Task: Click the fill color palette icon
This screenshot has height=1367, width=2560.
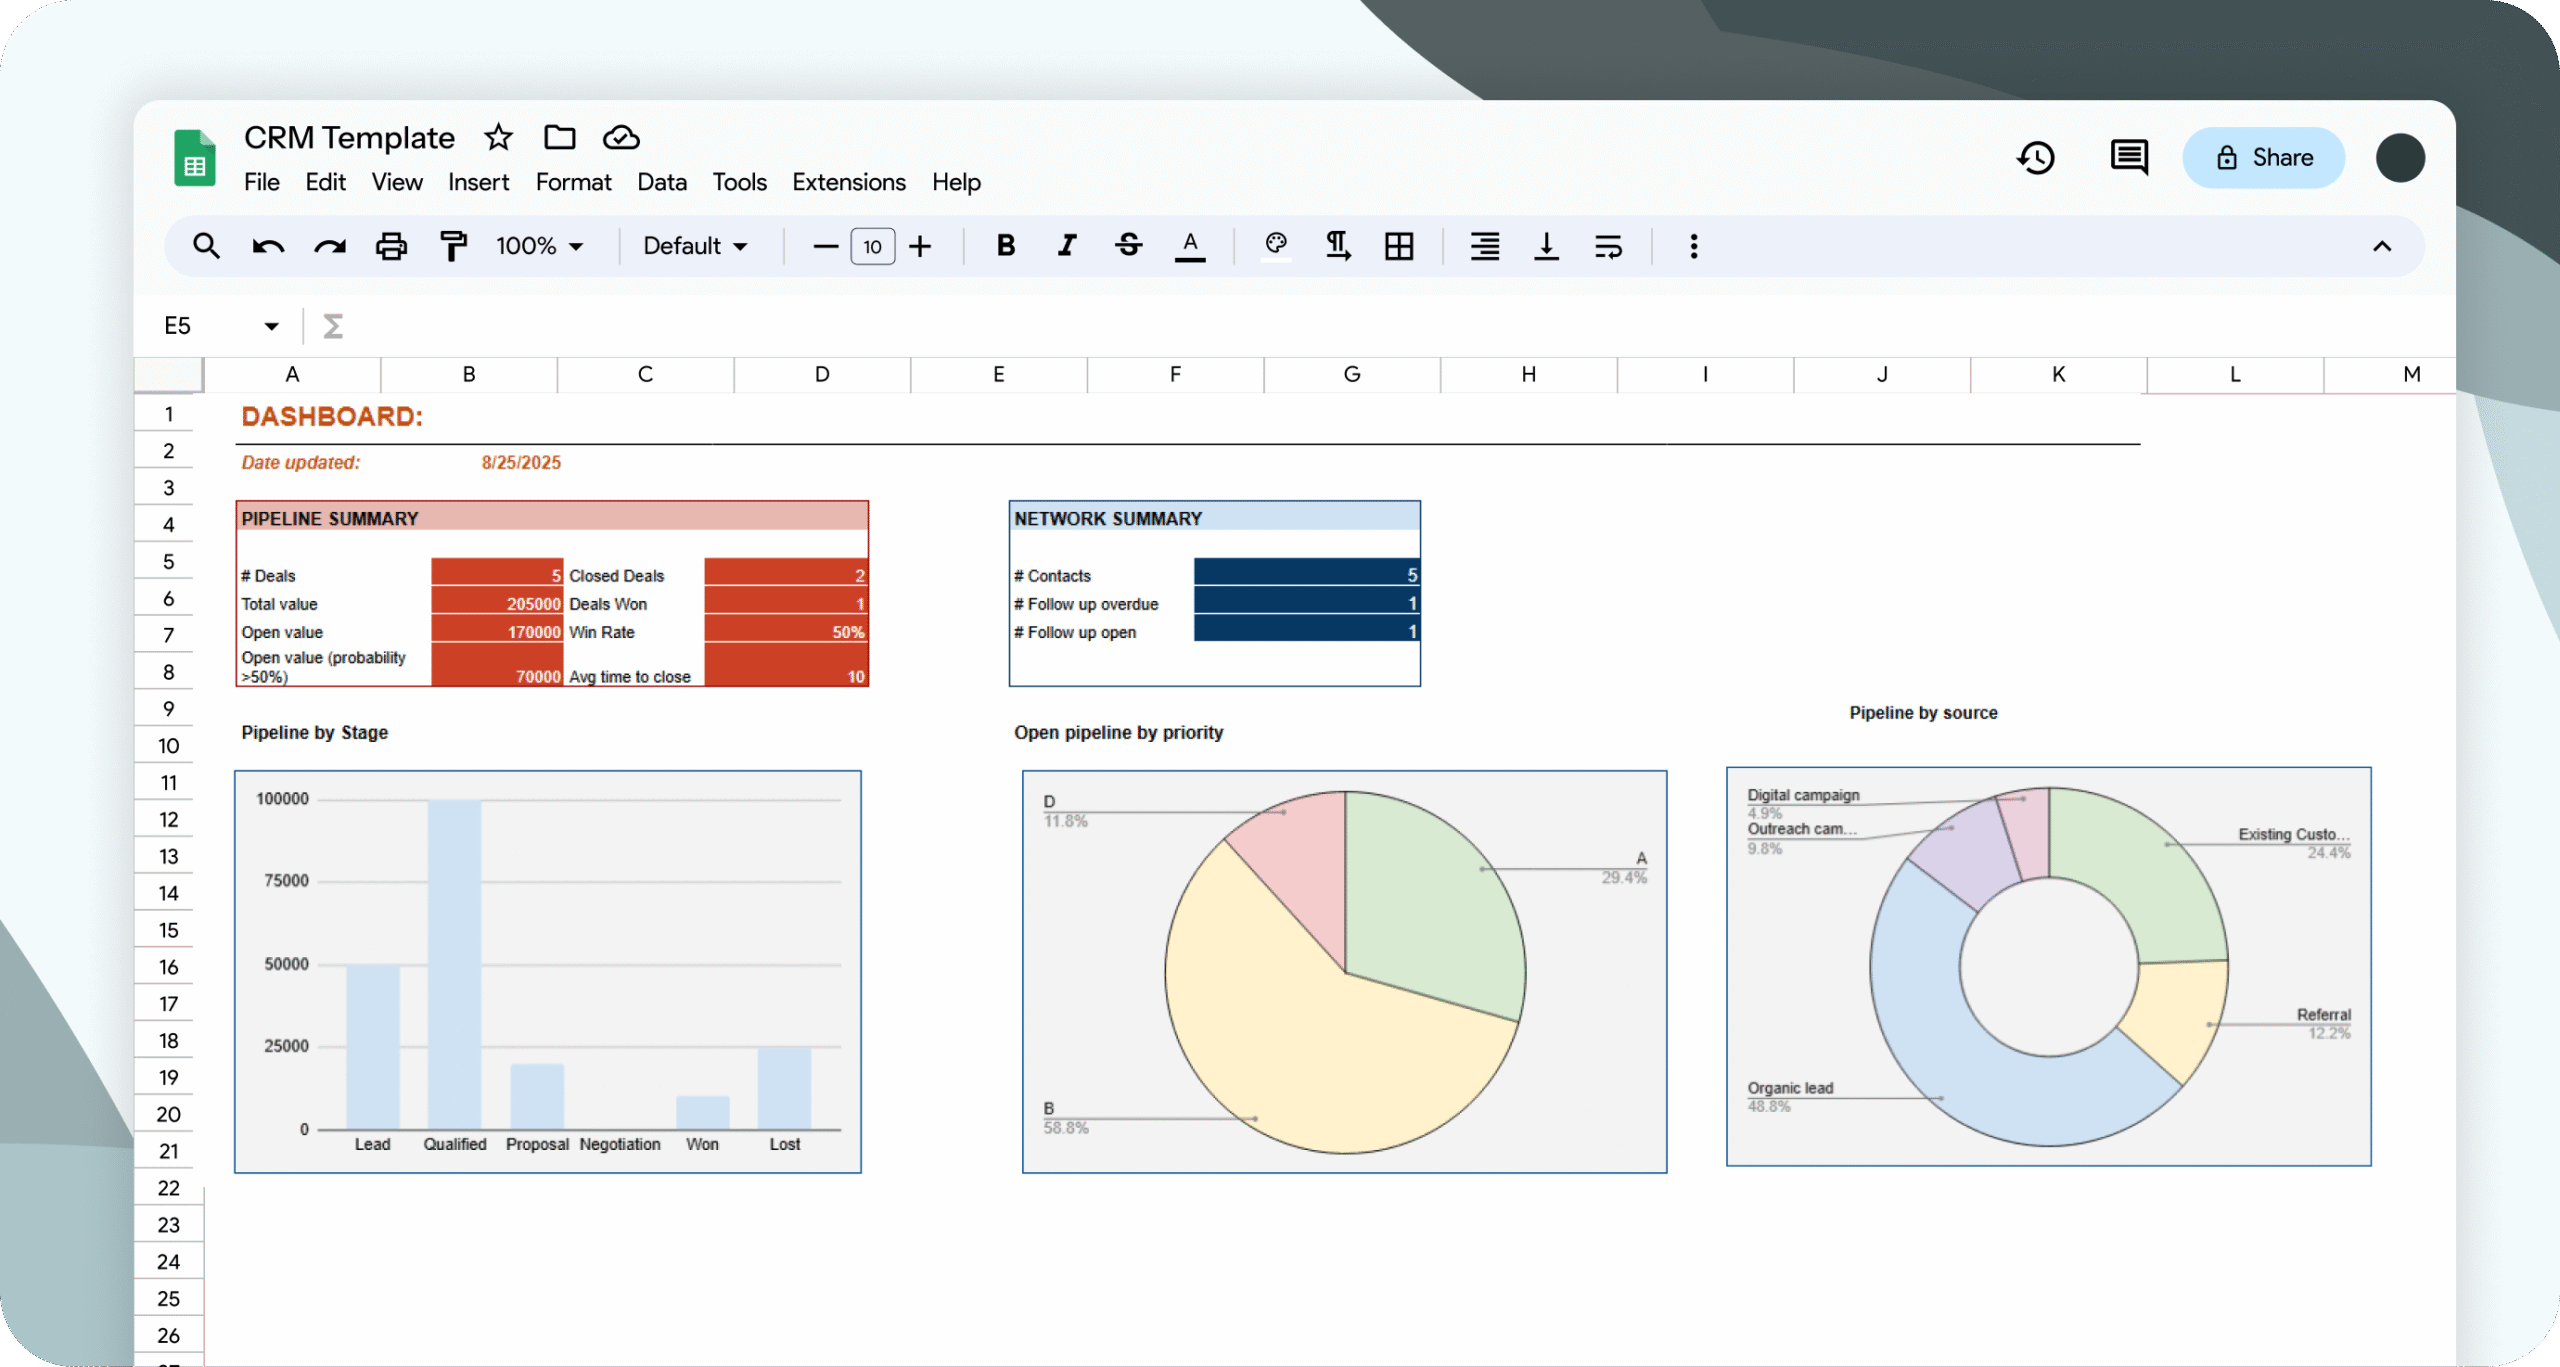Action: click(1275, 246)
